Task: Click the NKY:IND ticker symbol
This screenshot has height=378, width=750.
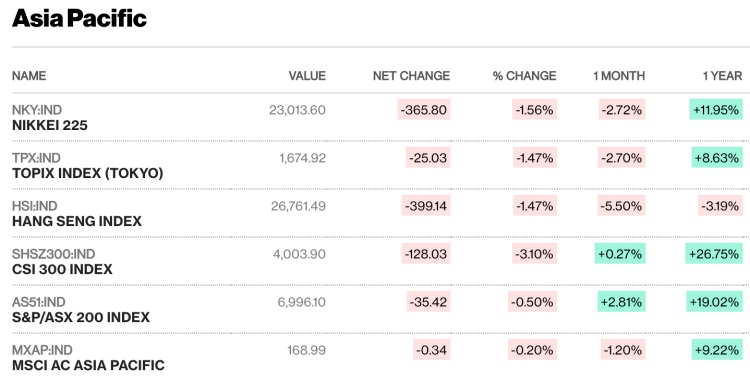Action: [x=37, y=110]
